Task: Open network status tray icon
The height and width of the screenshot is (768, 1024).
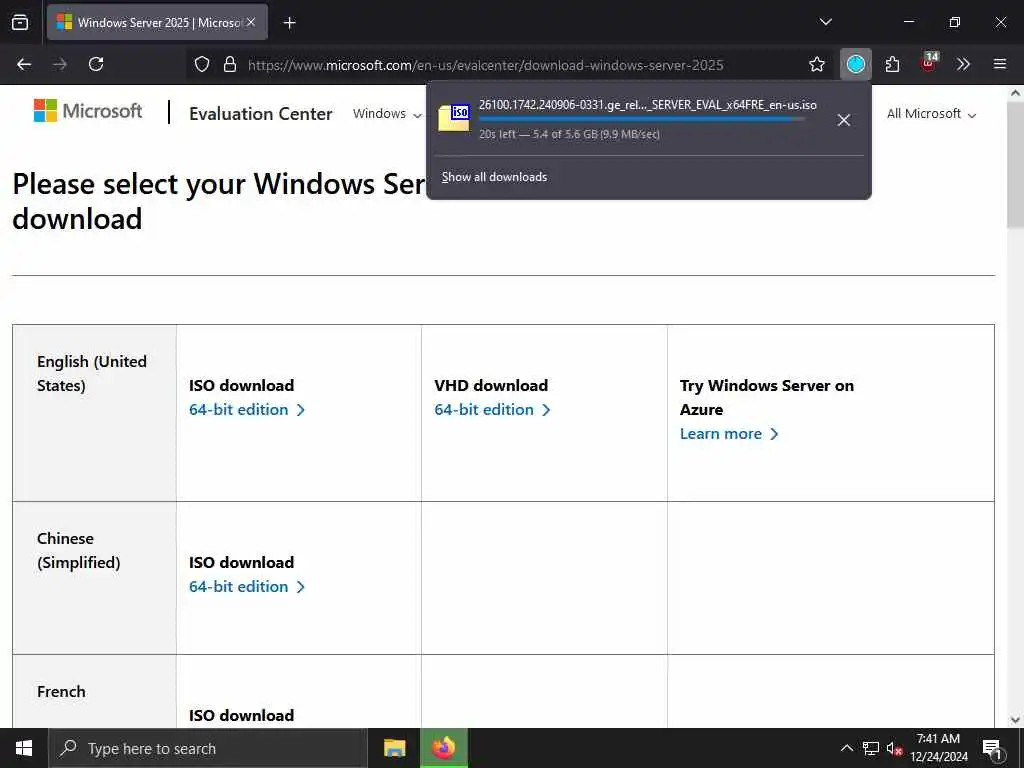Action: [x=871, y=748]
